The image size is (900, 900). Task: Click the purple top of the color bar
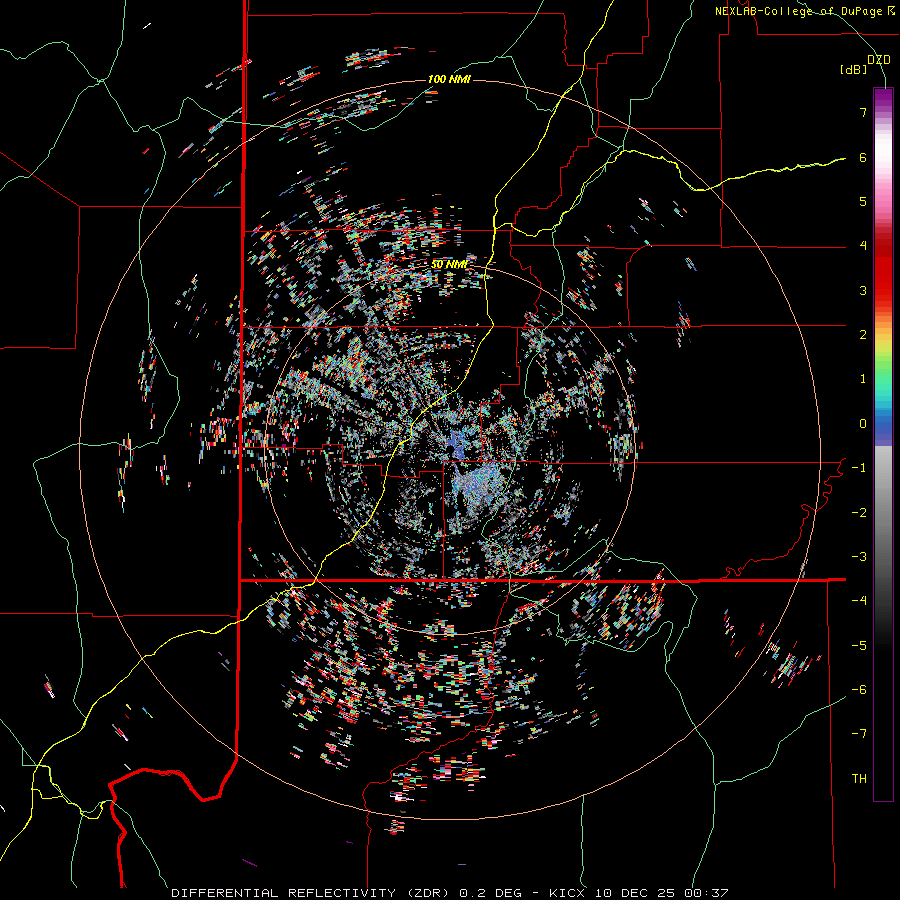tap(883, 98)
